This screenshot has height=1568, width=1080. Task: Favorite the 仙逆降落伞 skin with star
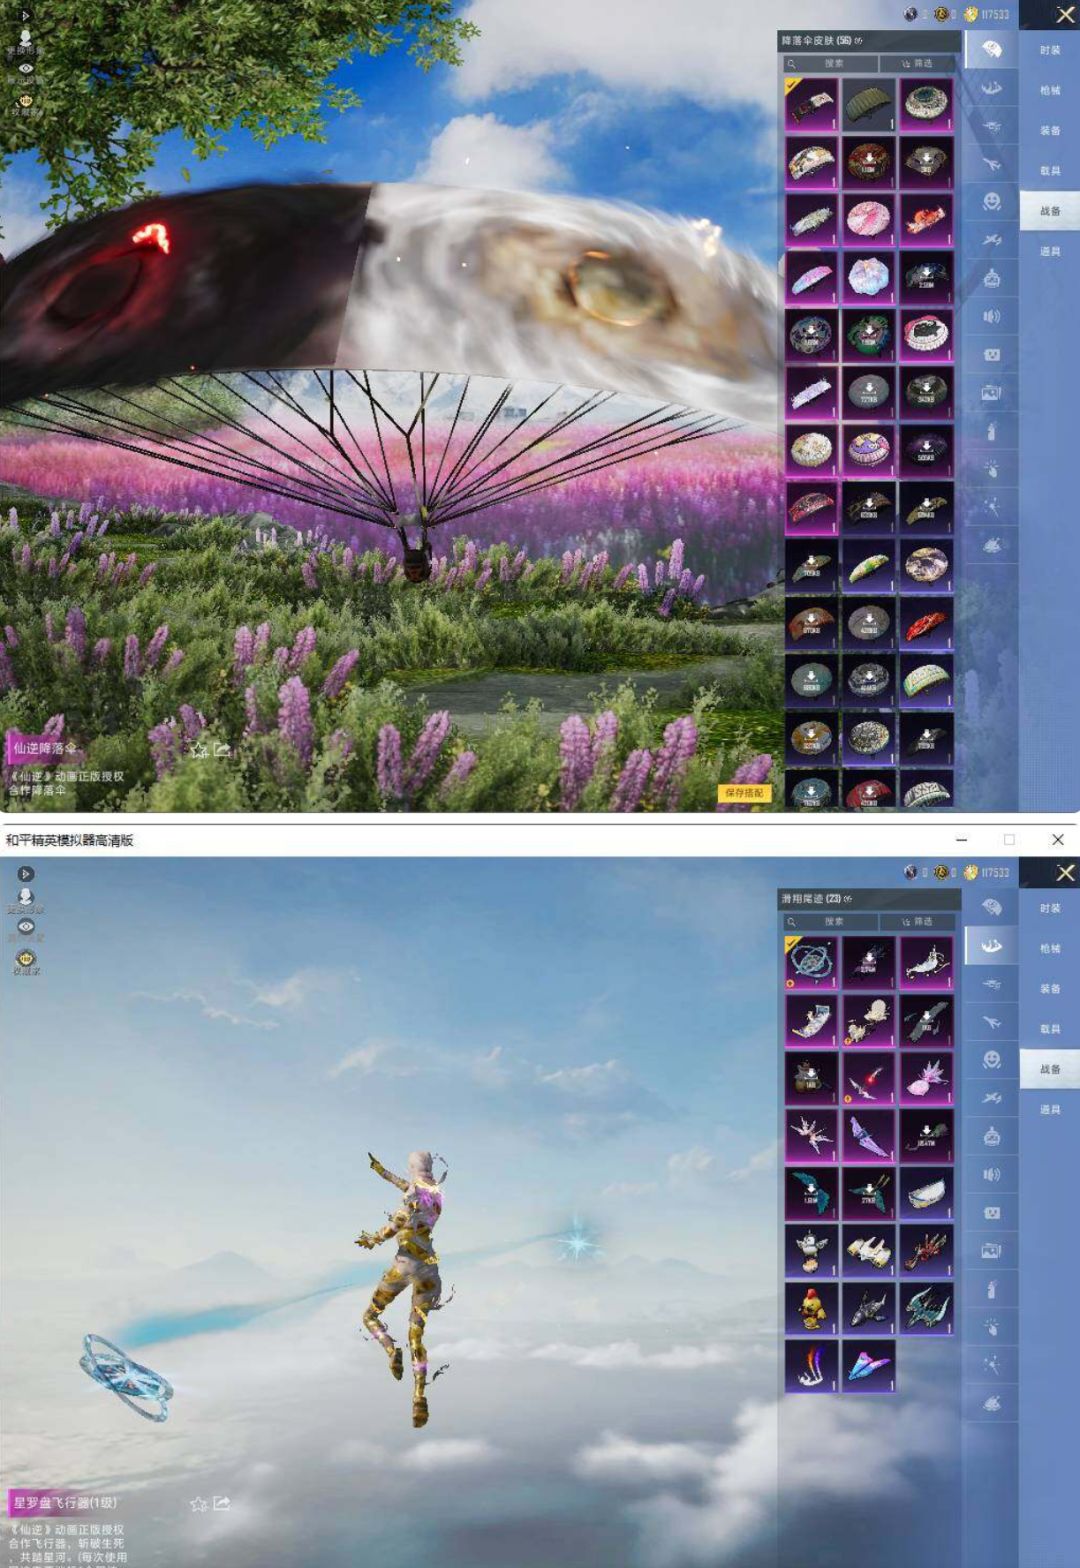199,749
